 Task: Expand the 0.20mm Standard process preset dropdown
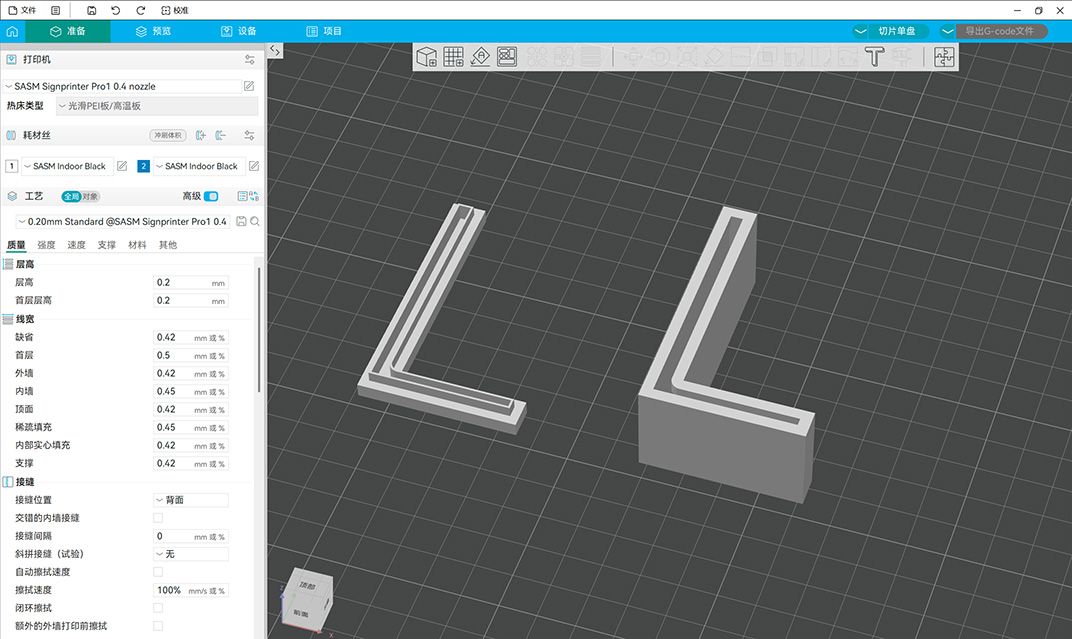coord(122,221)
